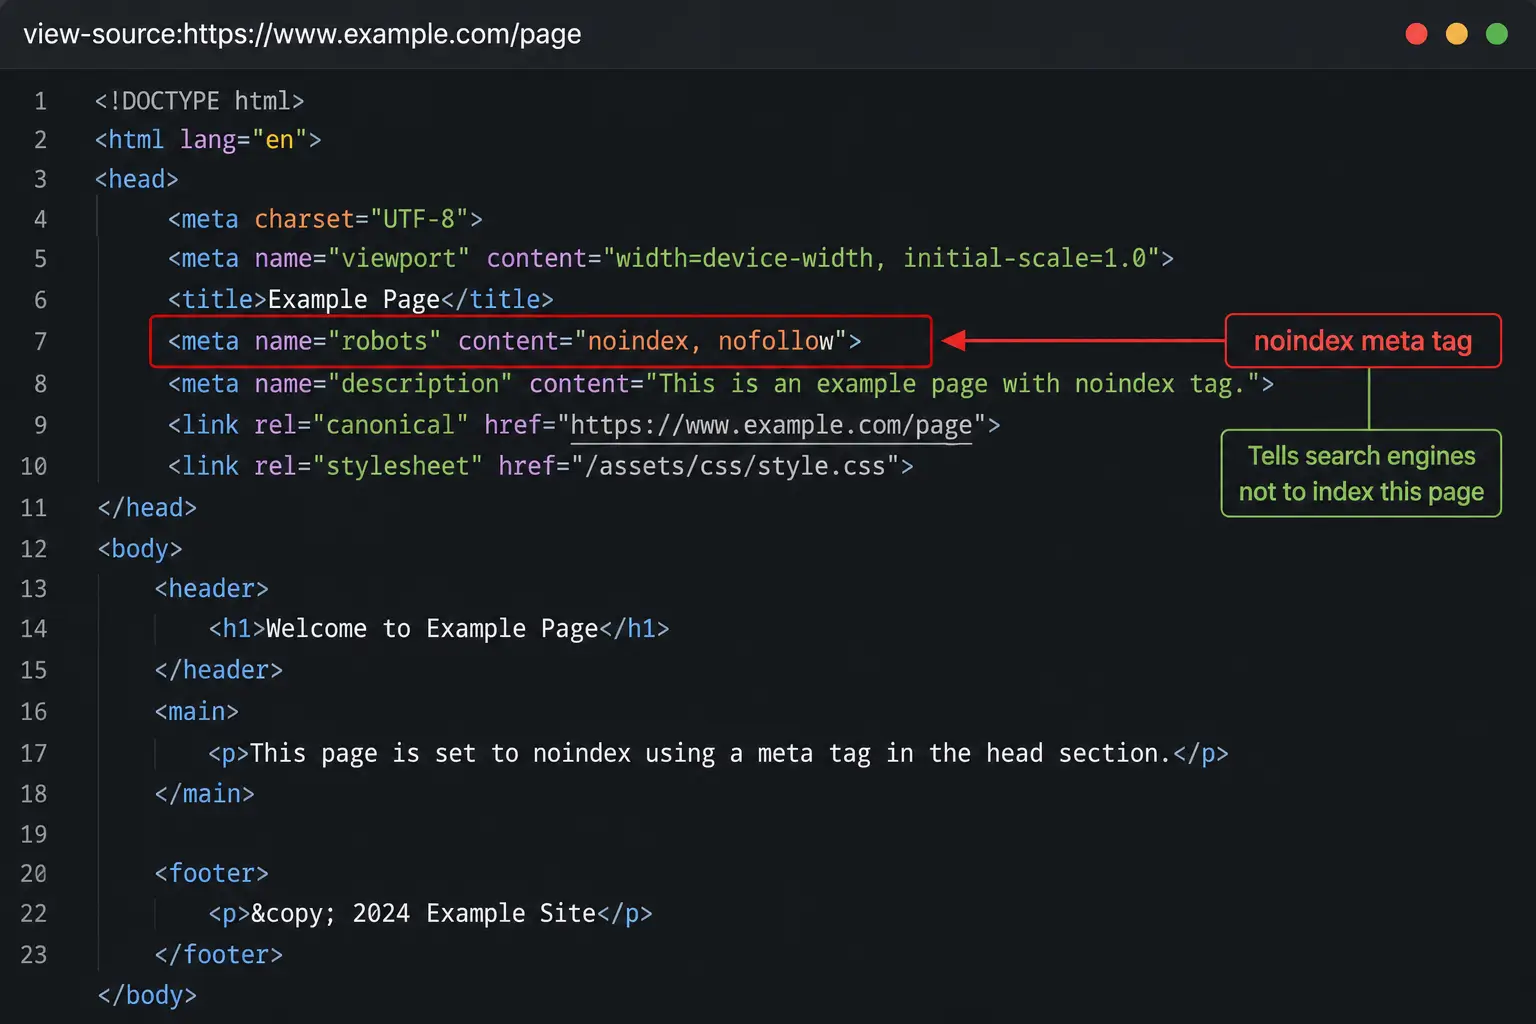Click the closing </head> tag

click(x=147, y=508)
